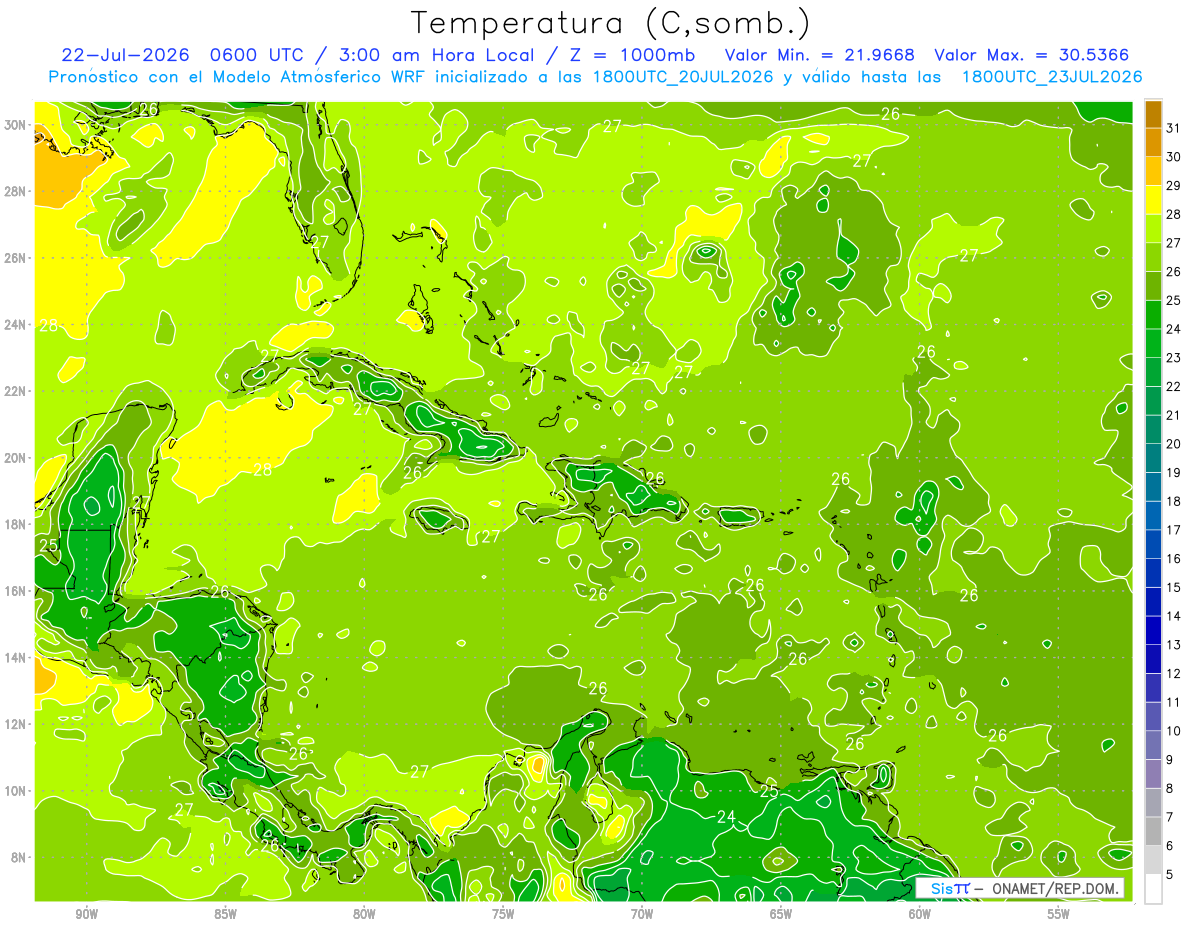Click the '65W' longitude axis label
This screenshot has height=927, width=1200.
781,914
